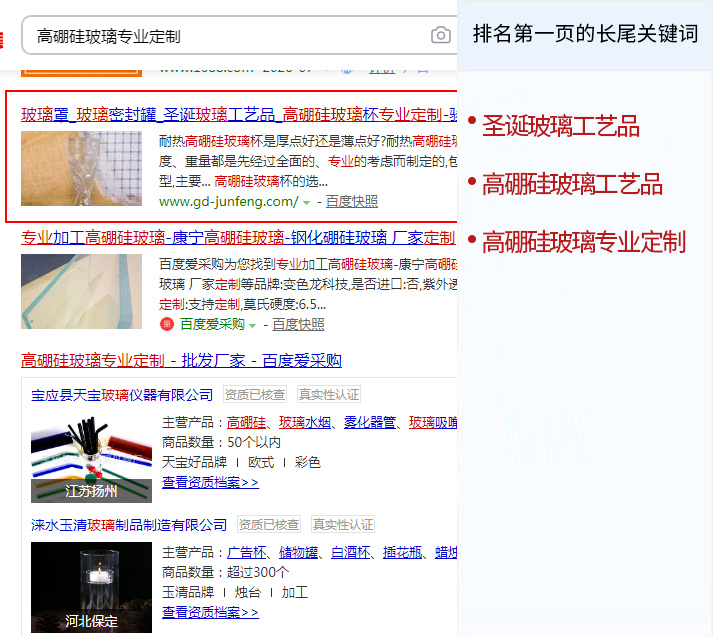Open the glass sheet thumbnail image
Screen dimensions: 713x637
pyautogui.click(x=81, y=291)
